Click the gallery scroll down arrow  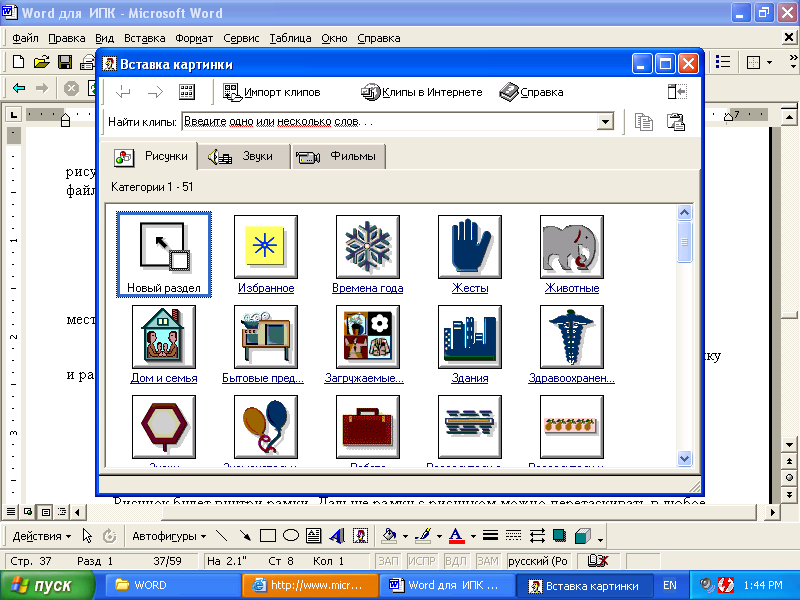(x=684, y=458)
